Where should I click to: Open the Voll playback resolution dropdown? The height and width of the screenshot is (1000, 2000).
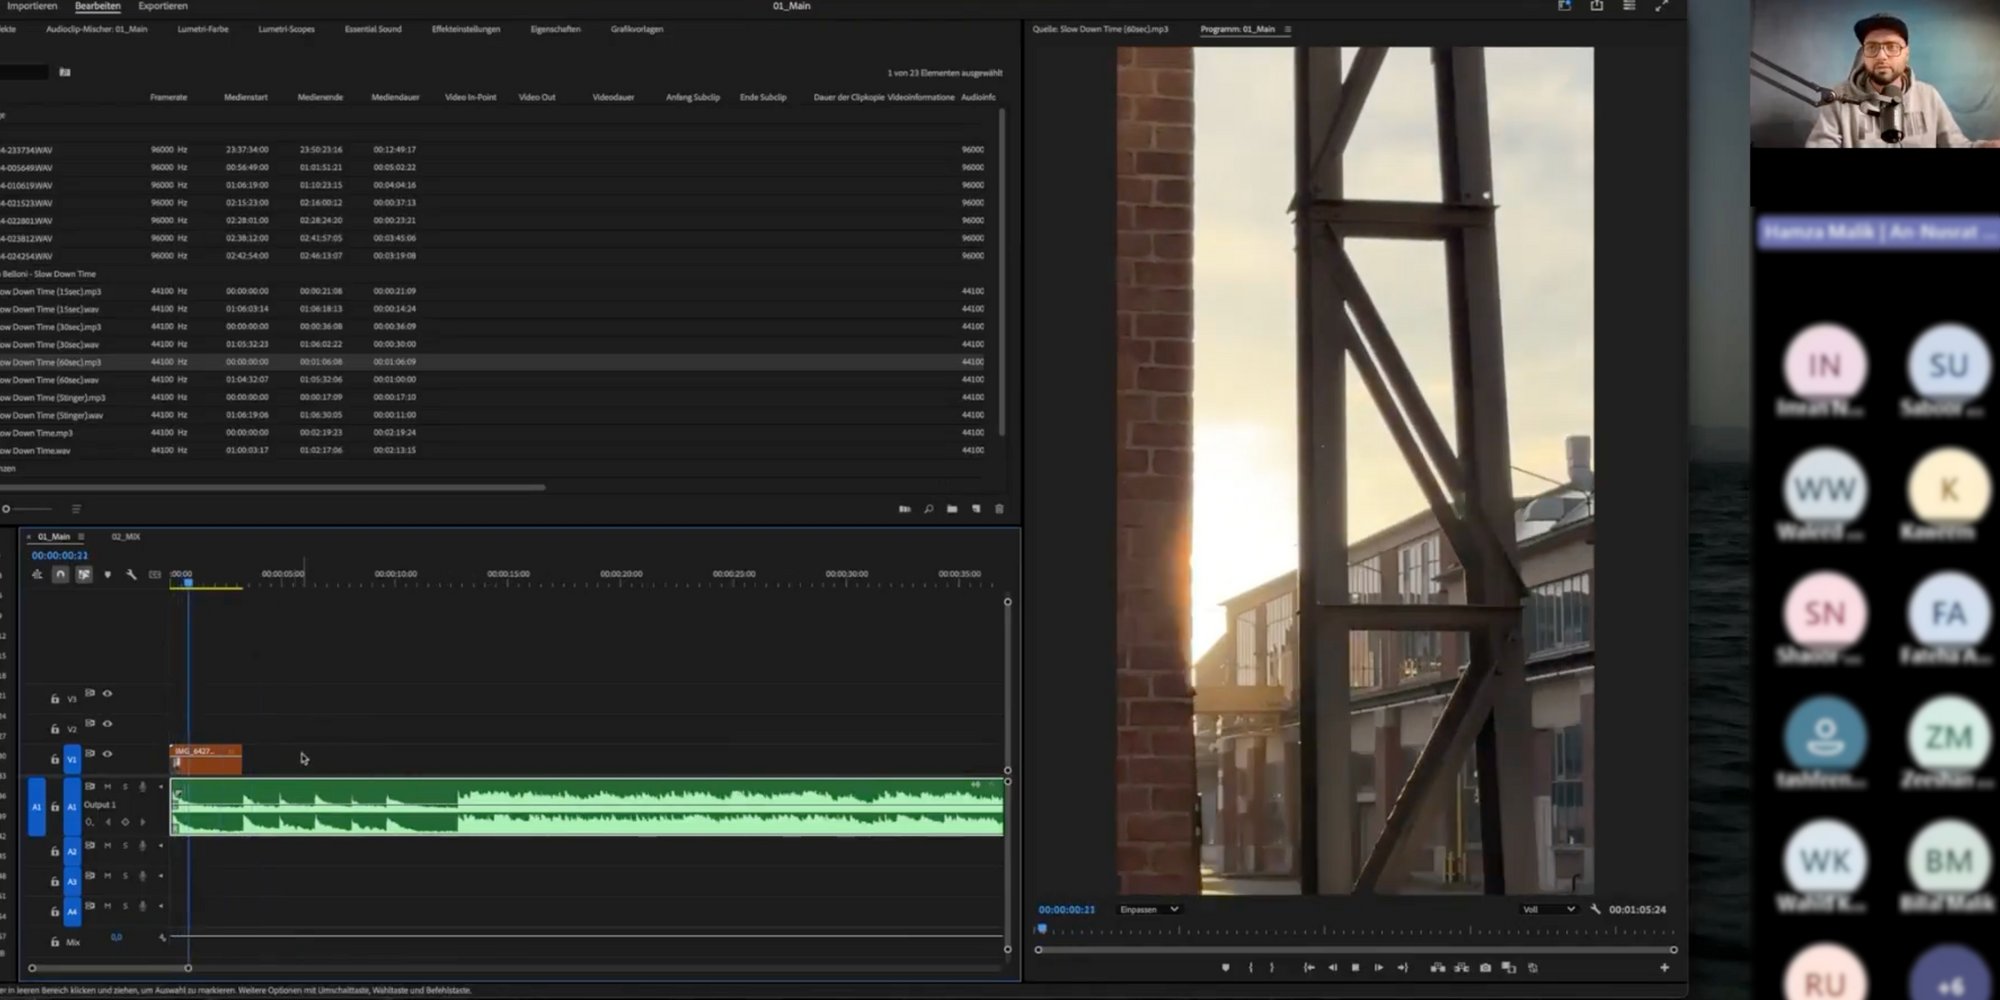point(1548,910)
